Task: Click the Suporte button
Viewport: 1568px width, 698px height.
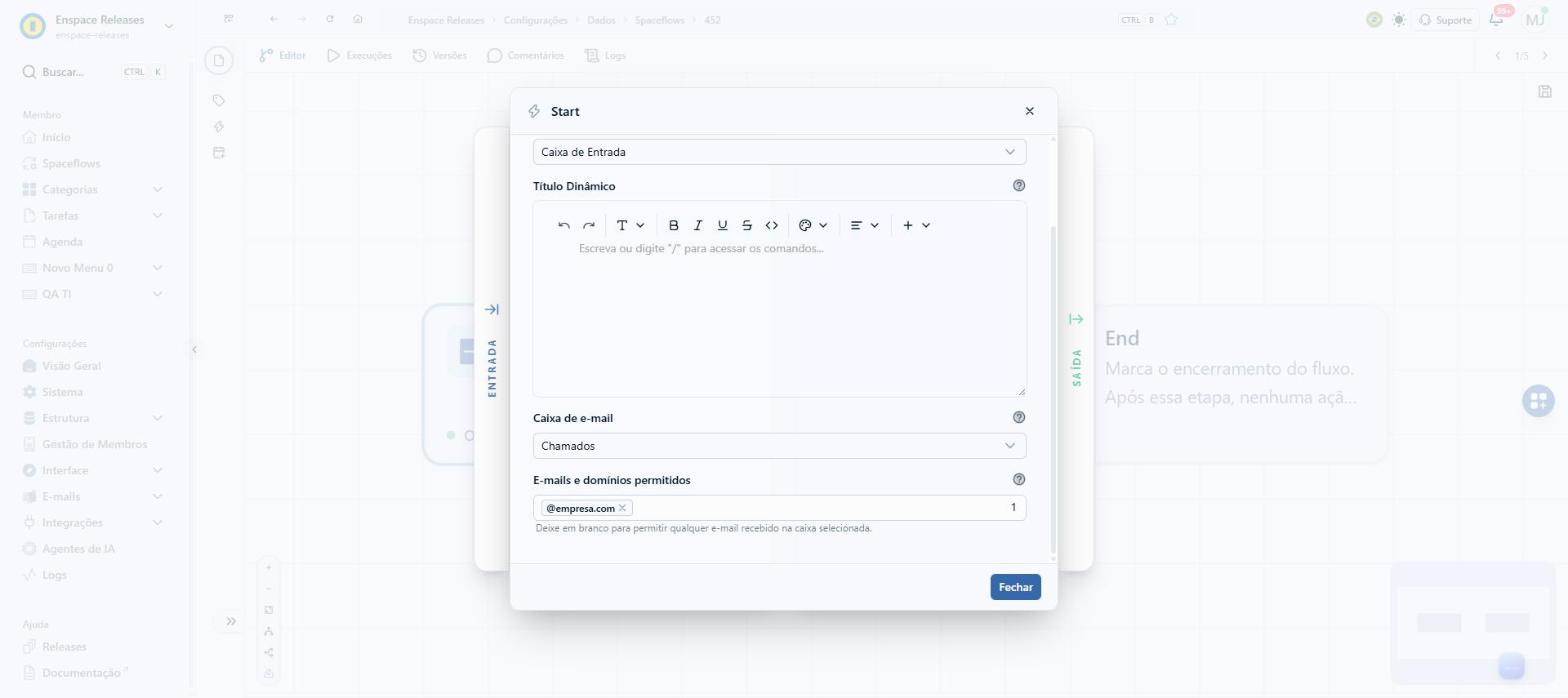Action: pos(1445,20)
